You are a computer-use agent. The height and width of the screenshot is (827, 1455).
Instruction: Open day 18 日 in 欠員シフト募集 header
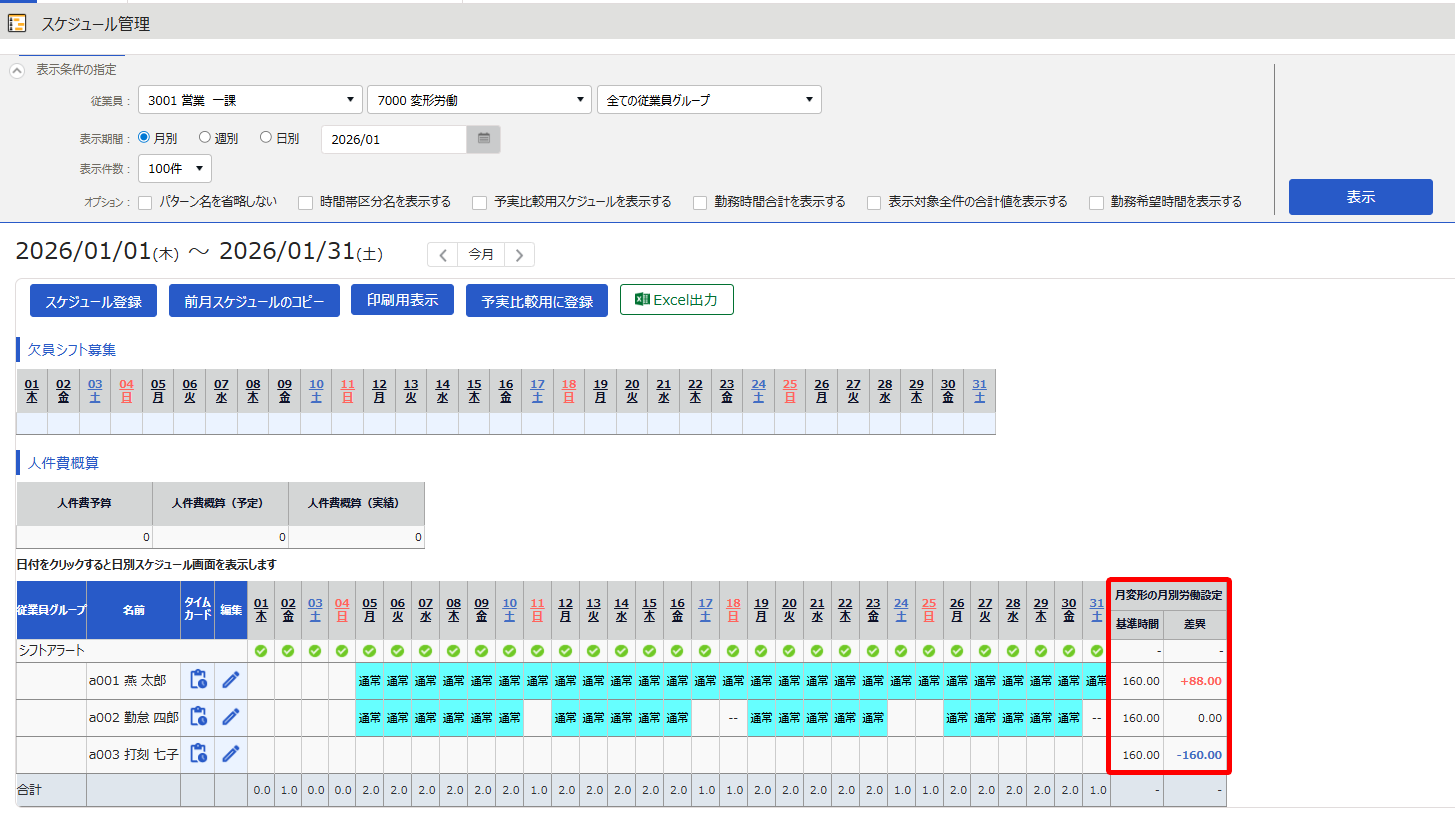569,391
